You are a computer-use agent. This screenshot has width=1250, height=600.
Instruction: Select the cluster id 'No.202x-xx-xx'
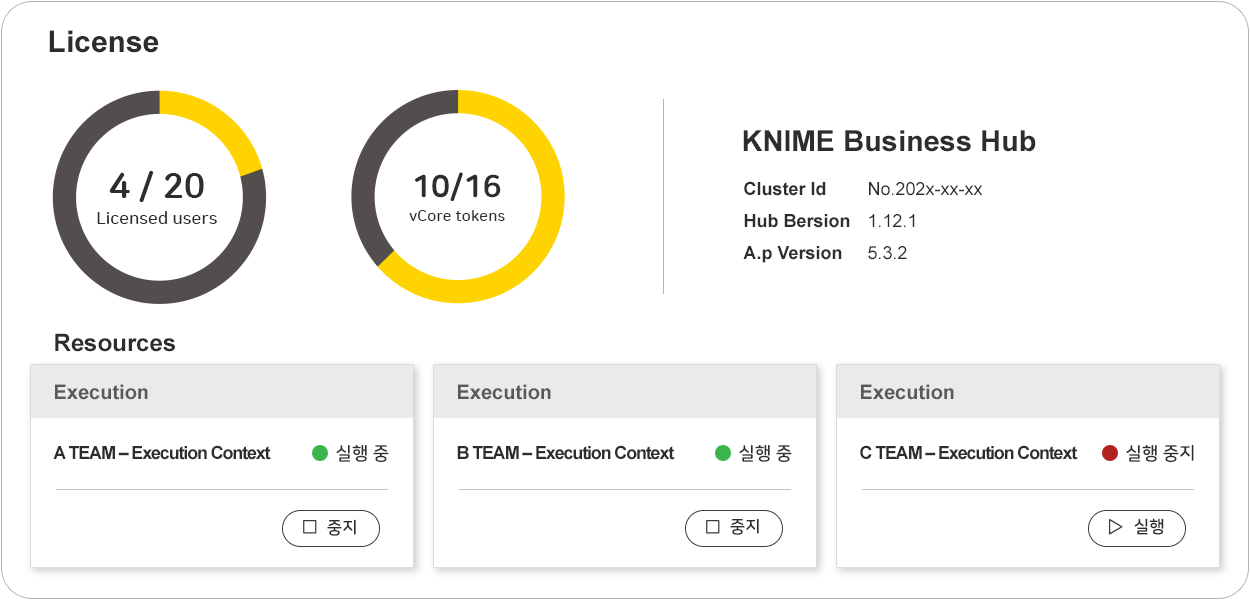pyautogui.click(x=925, y=189)
